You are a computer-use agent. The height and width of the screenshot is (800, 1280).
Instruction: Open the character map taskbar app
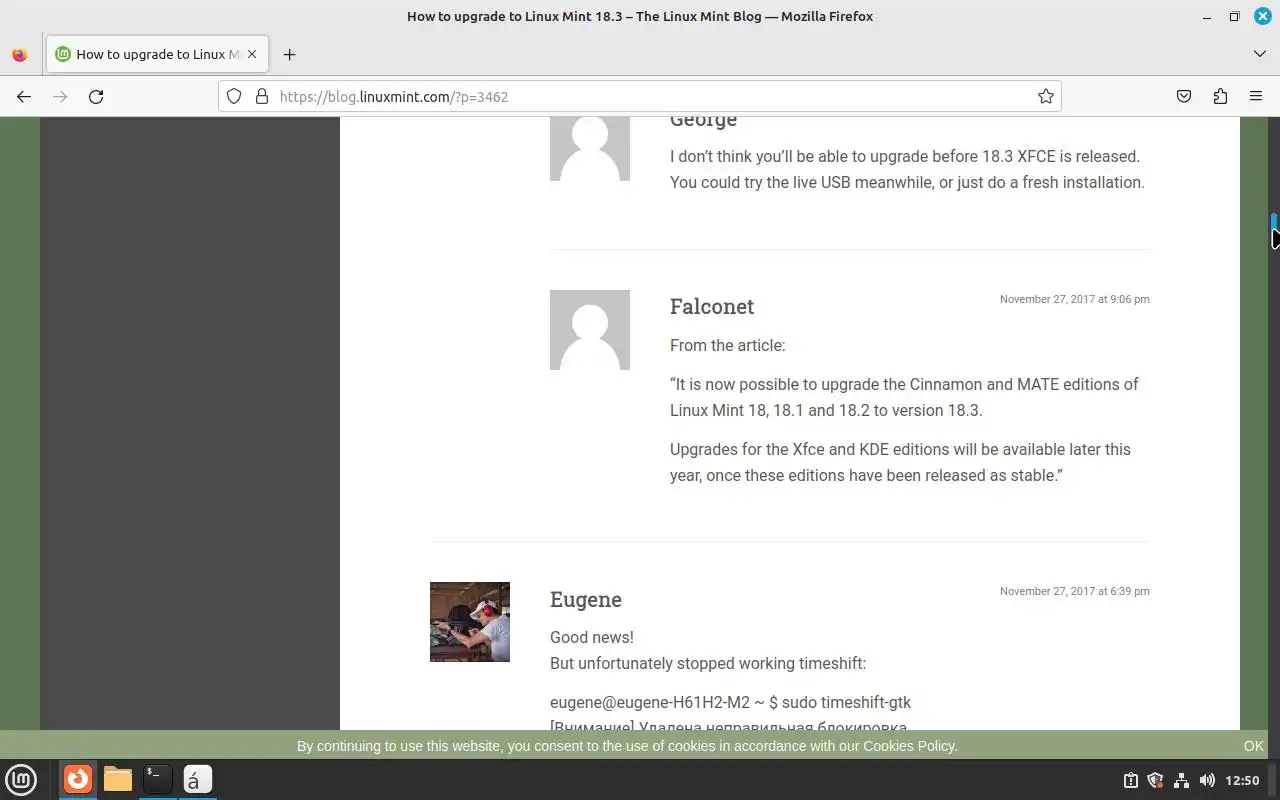(198, 779)
